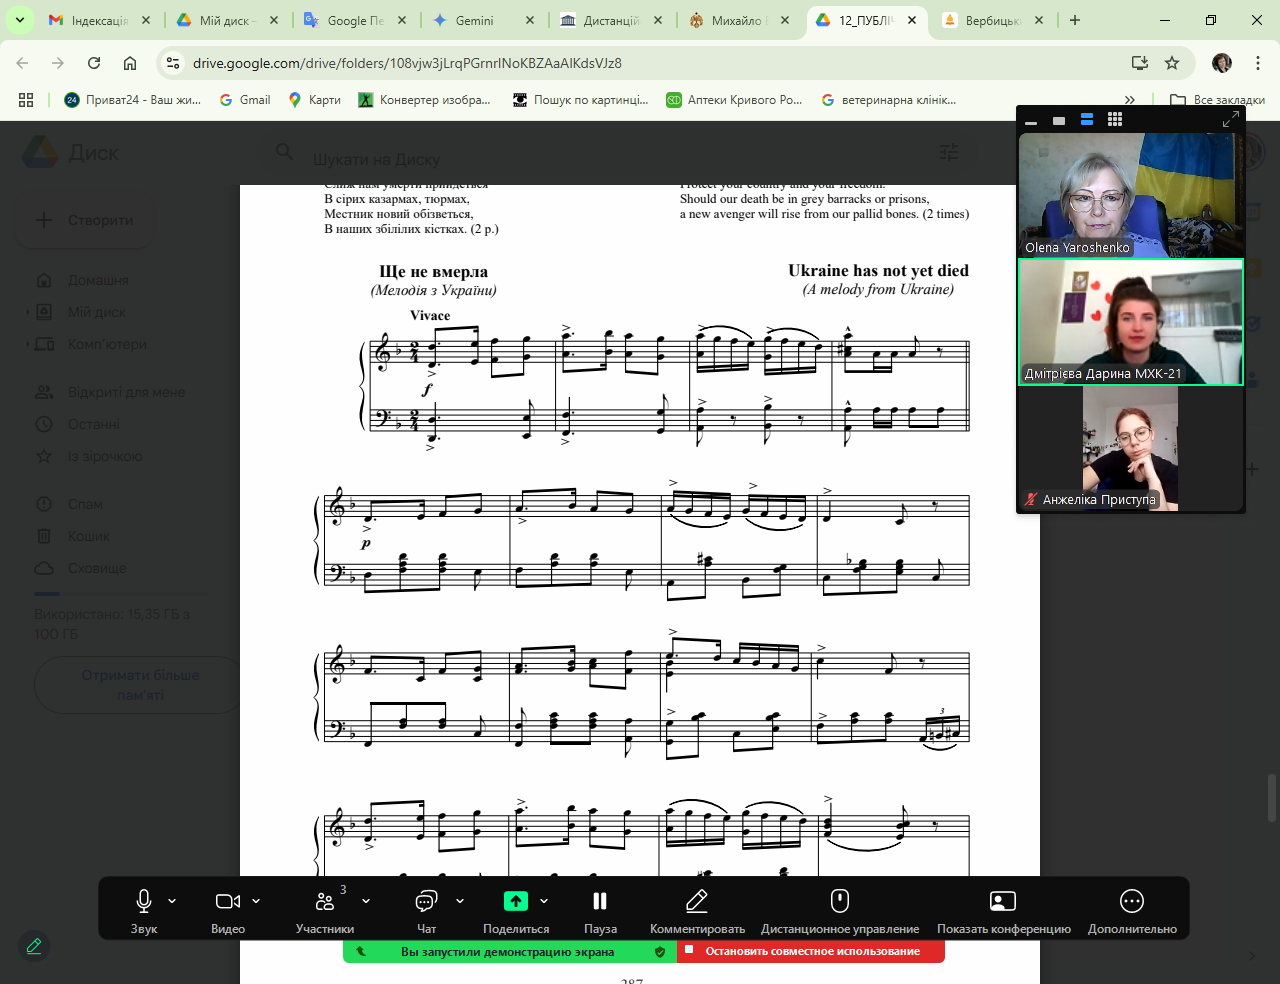
Task: Select Дмітрієва Дарина video thumbnail
Action: 1130,322
